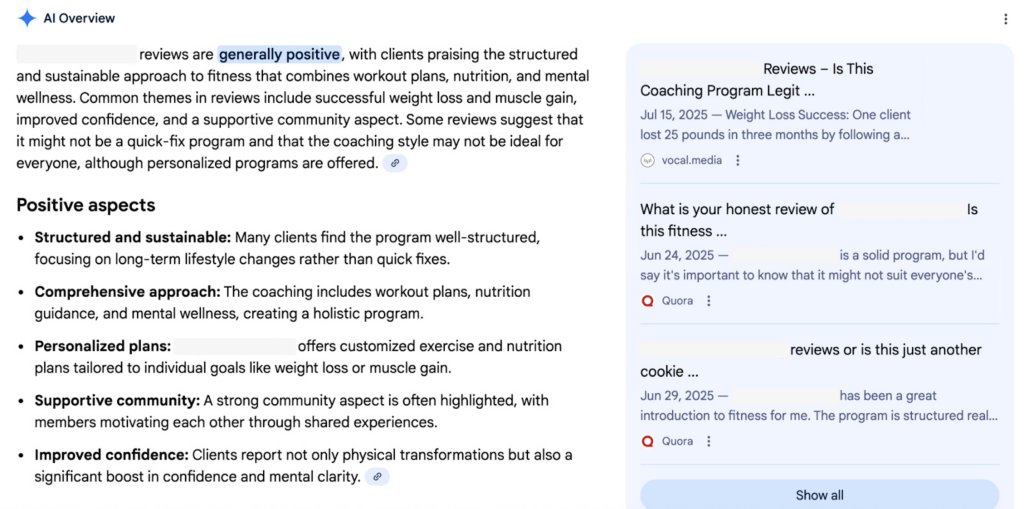Viewport: 1024px width, 509px height.
Task: Open 'reviews or is this just another cookie' link
Action: (x=885, y=350)
